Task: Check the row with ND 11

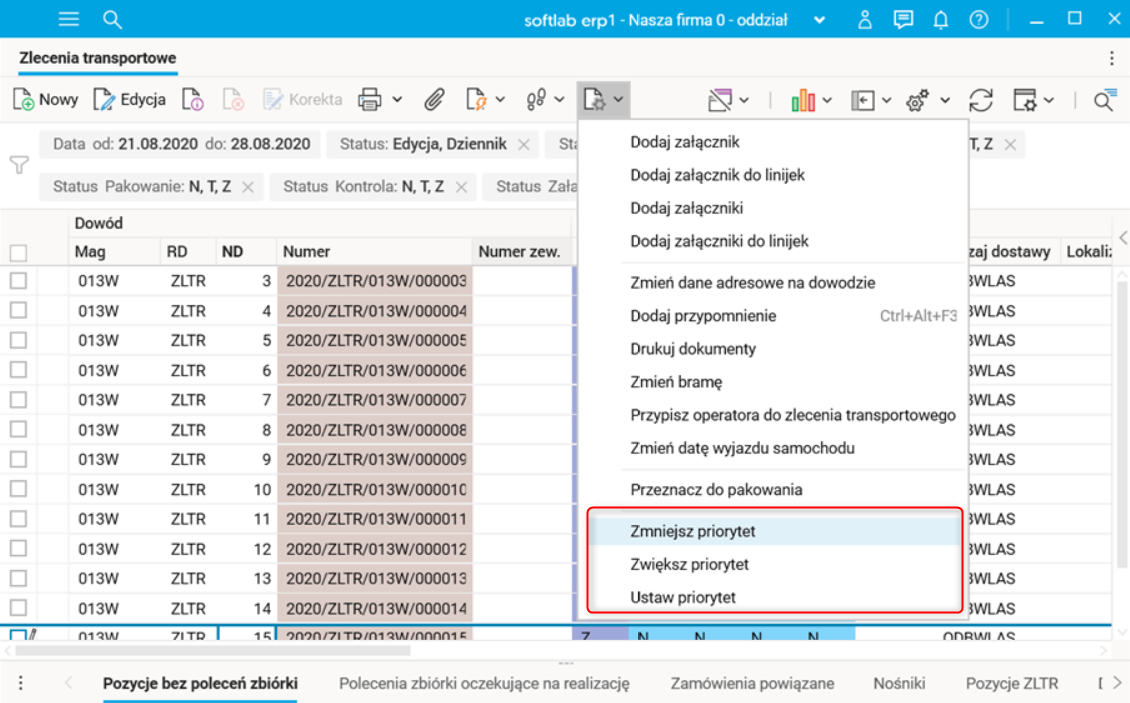Action: coord(19,518)
